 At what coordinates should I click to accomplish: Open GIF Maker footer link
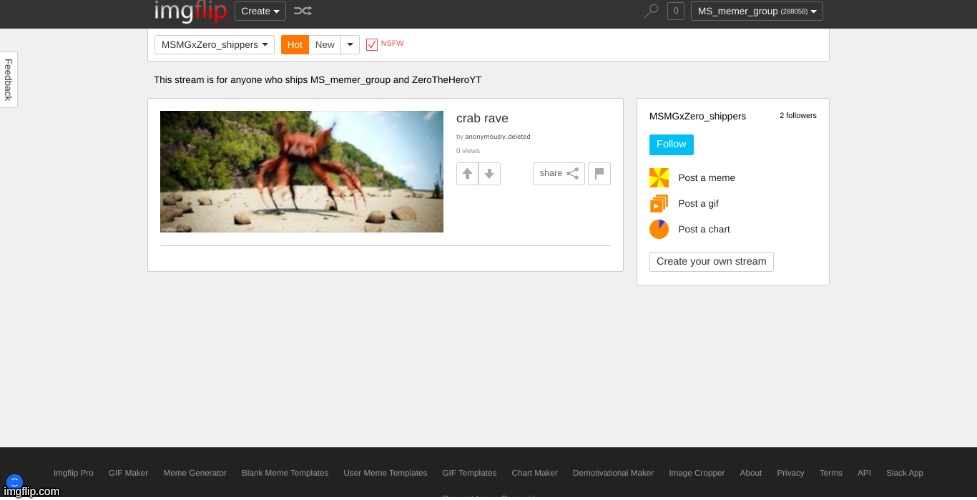click(x=128, y=473)
